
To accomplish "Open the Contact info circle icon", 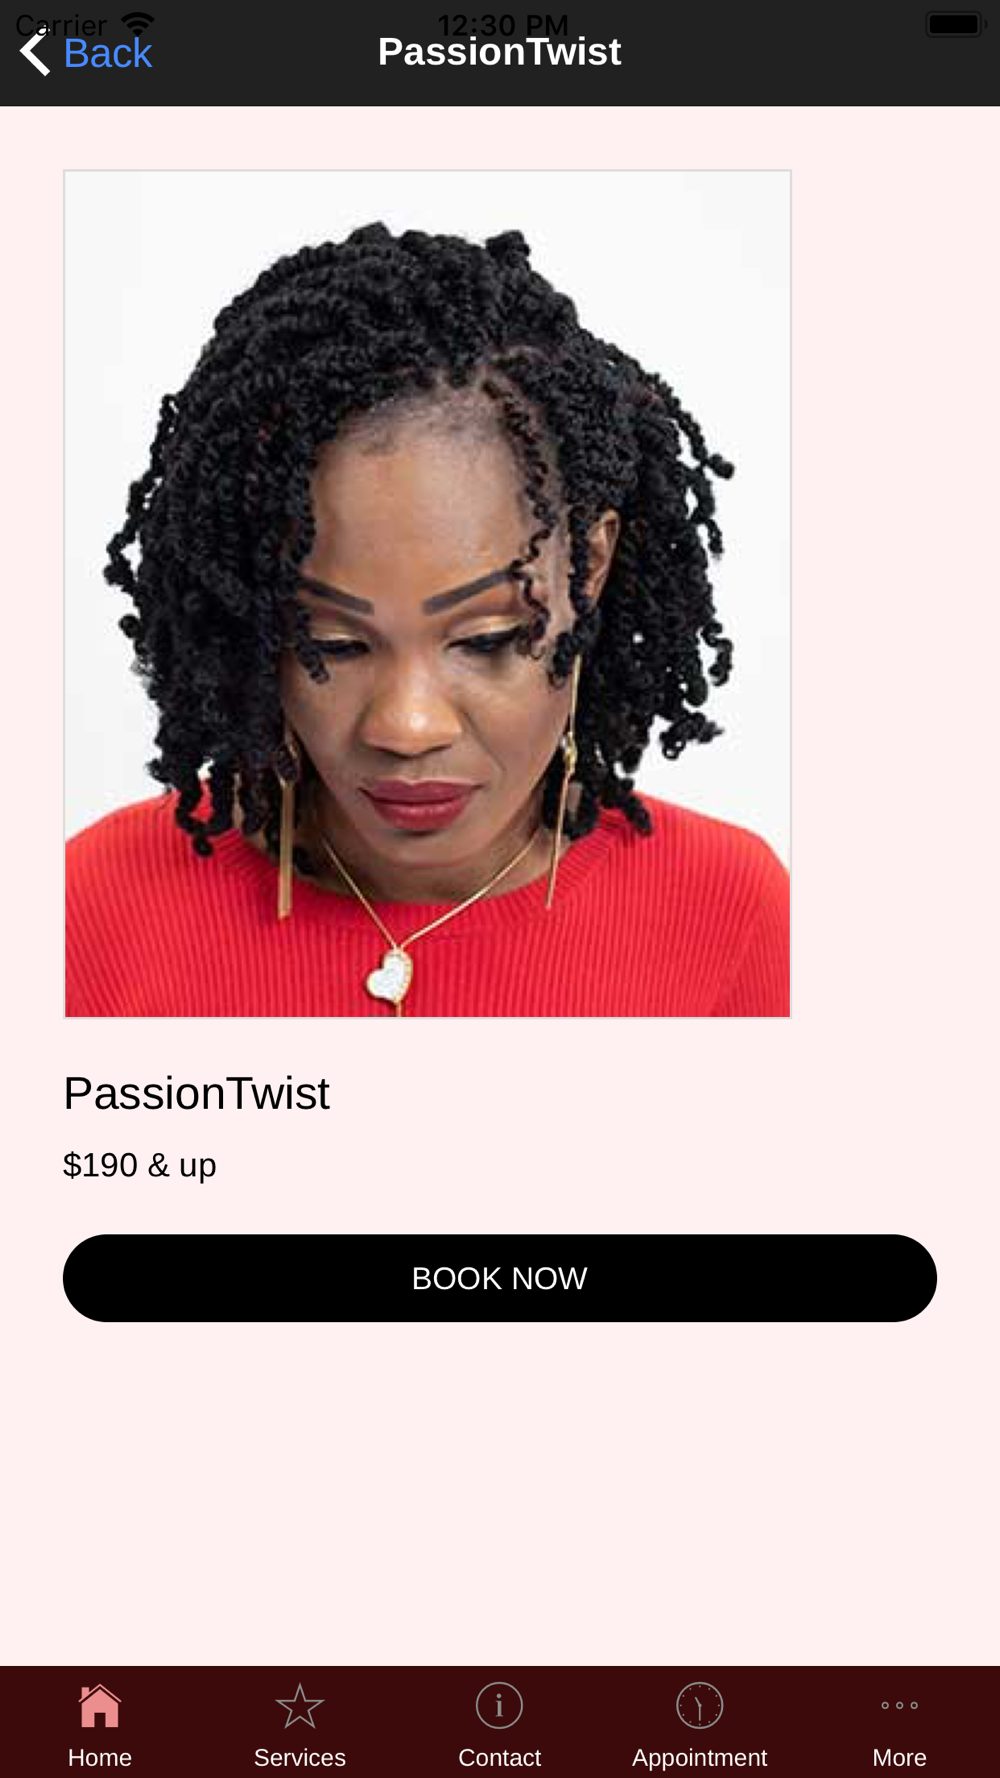I will [x=500, y=1706].
